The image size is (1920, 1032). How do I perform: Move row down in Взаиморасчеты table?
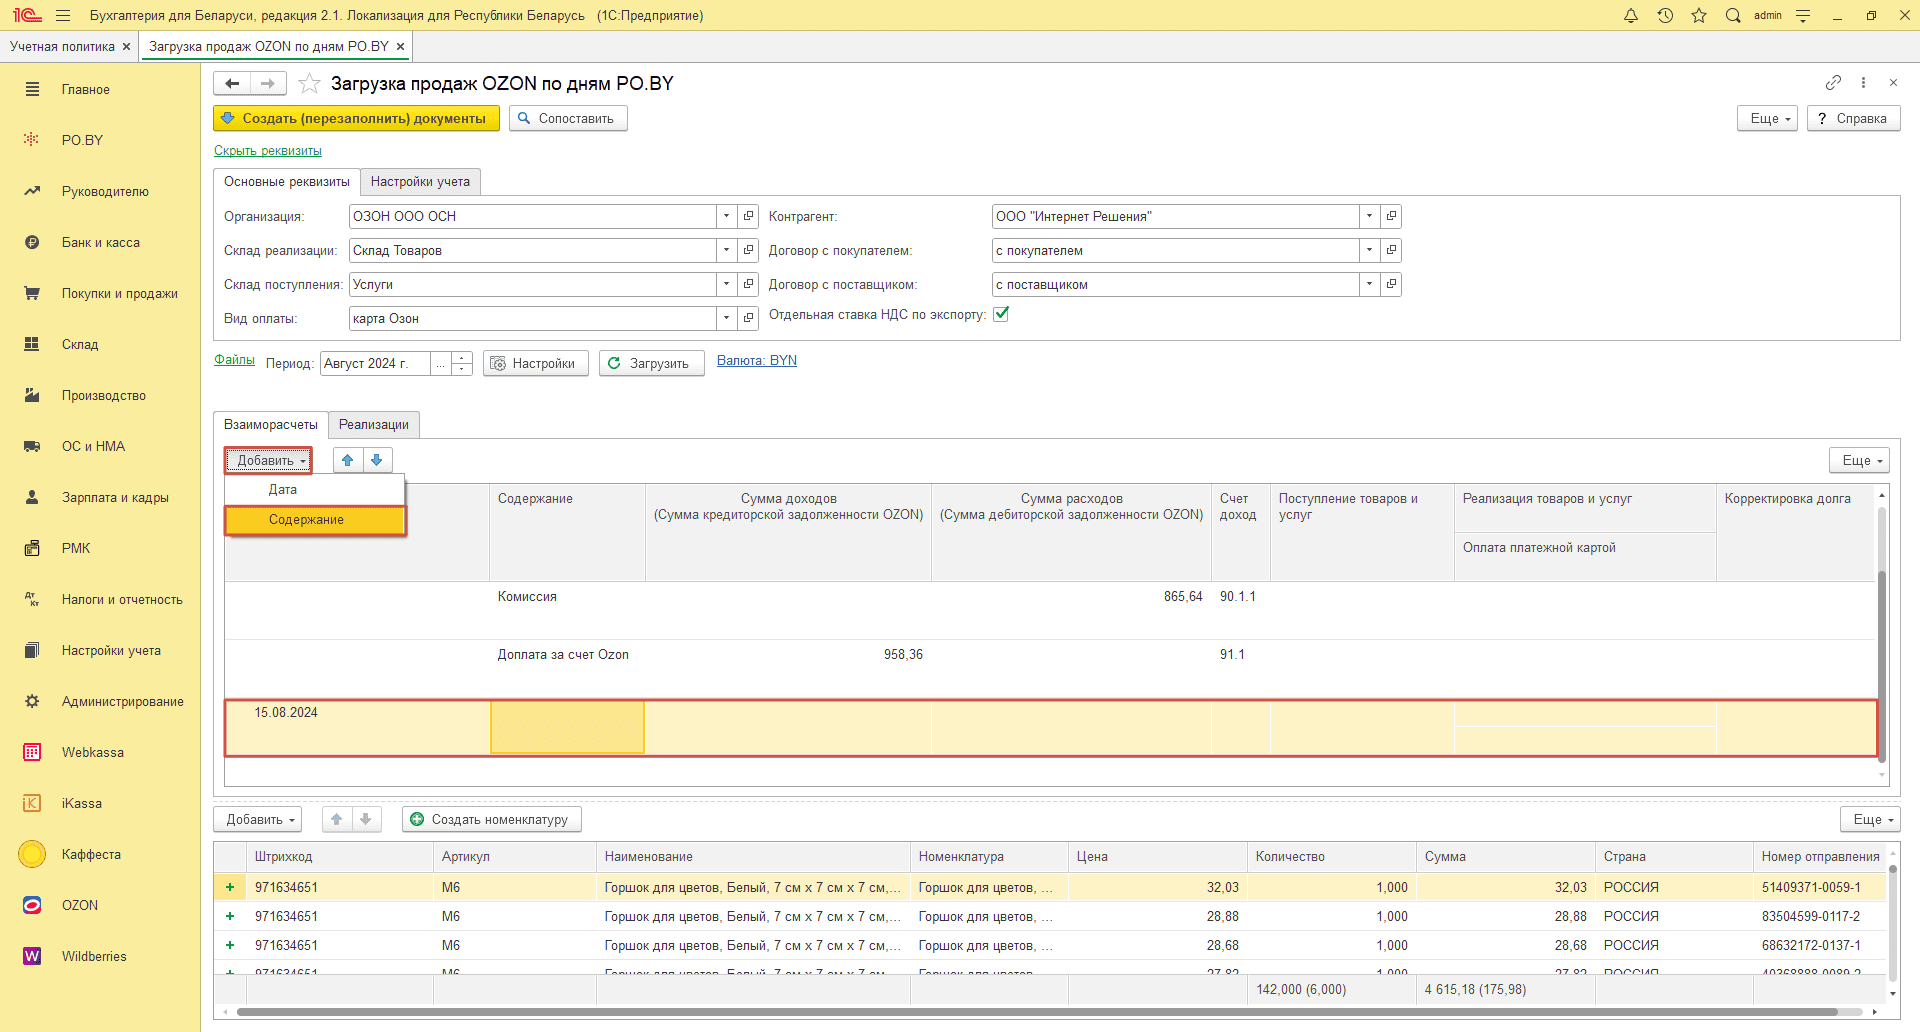[x=377, y=460]
